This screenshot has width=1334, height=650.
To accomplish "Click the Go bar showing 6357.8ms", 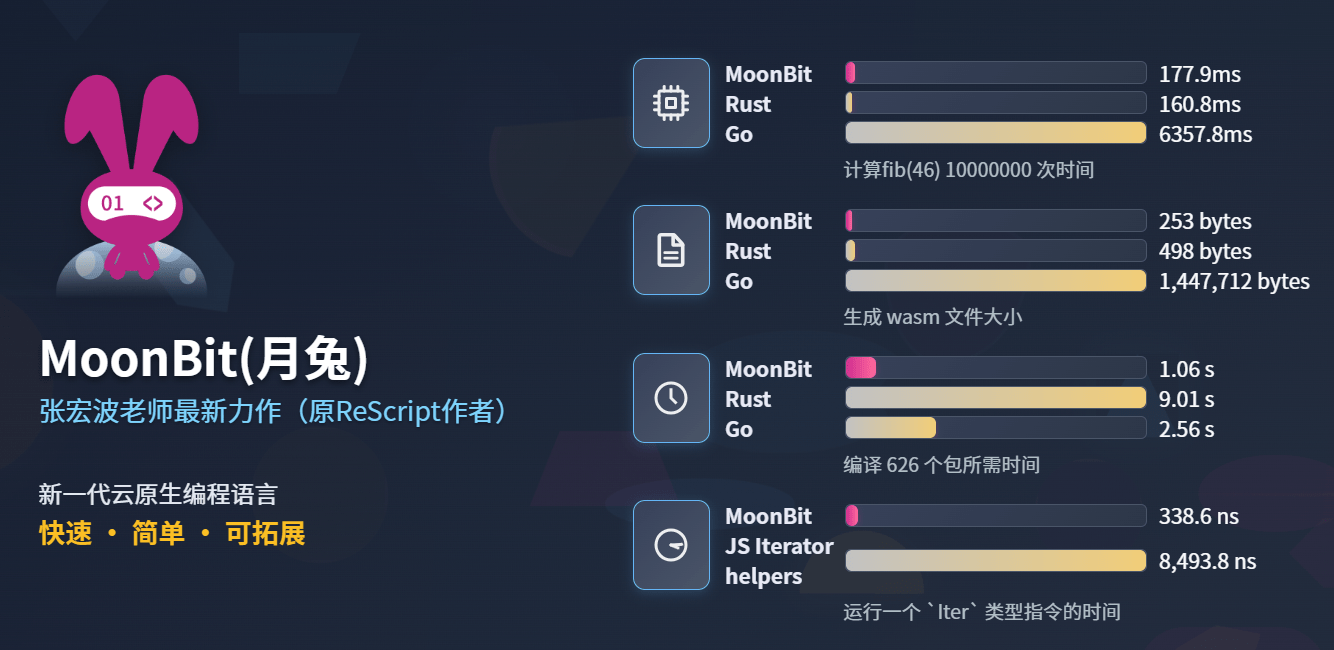I will [x=995, y=133].
